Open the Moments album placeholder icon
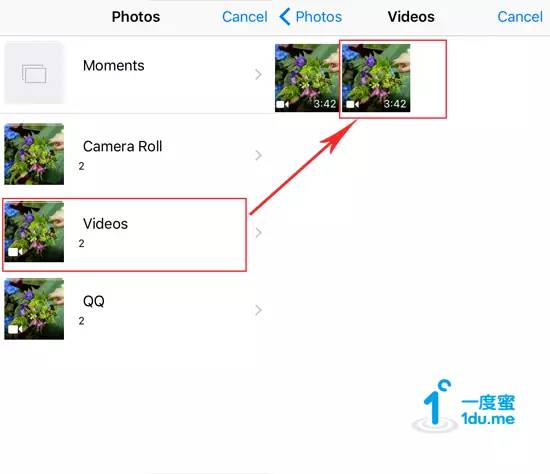The width and height of the screenshot is (550, 474). tap(34, 73)
